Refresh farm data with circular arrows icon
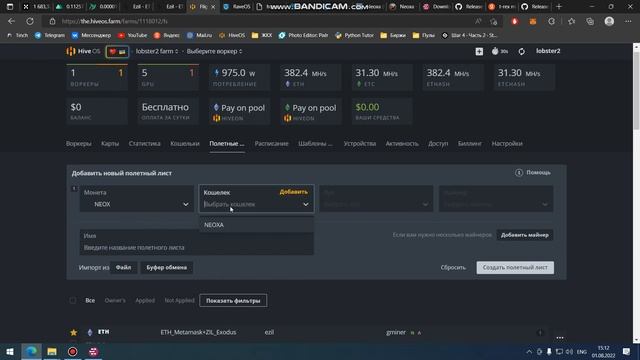The image size is (640, 360). click(522, 51)
